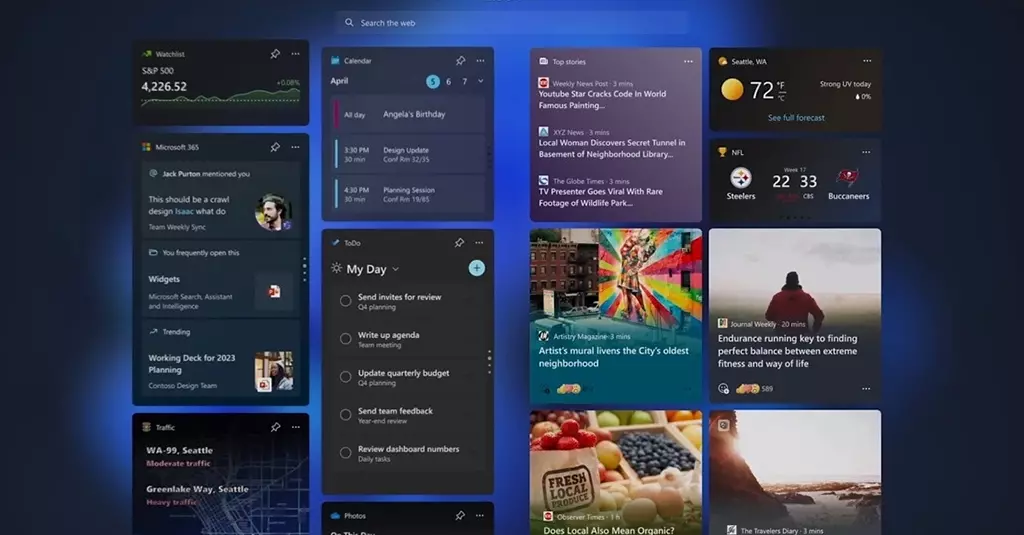Select day 6 in Calendar

448,82
